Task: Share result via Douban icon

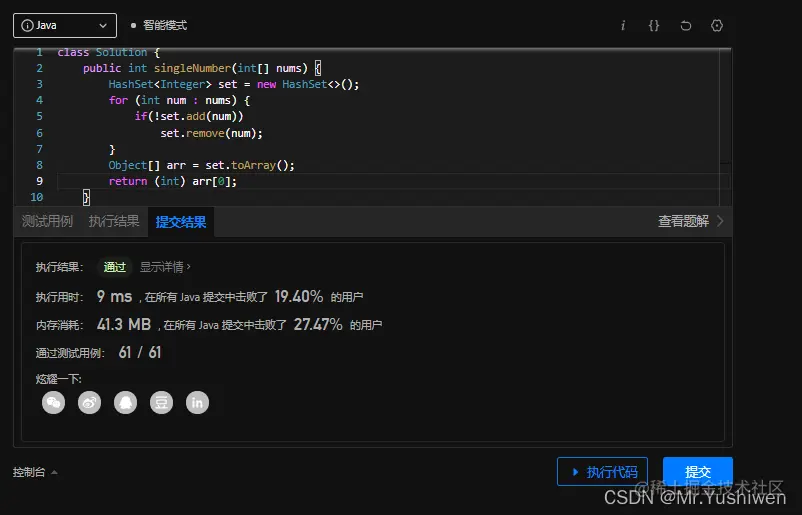Action: [162, 403]
